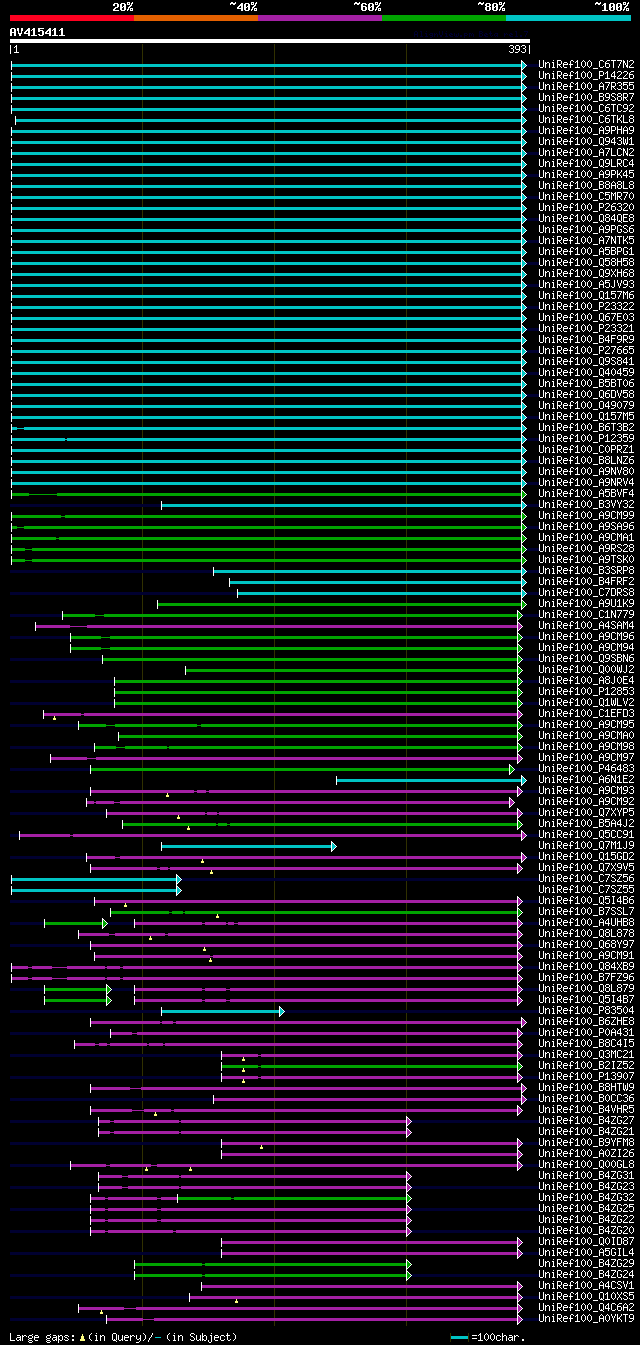
Task: Select label UniRef100_A4UHB8
Action: [586, 922]
